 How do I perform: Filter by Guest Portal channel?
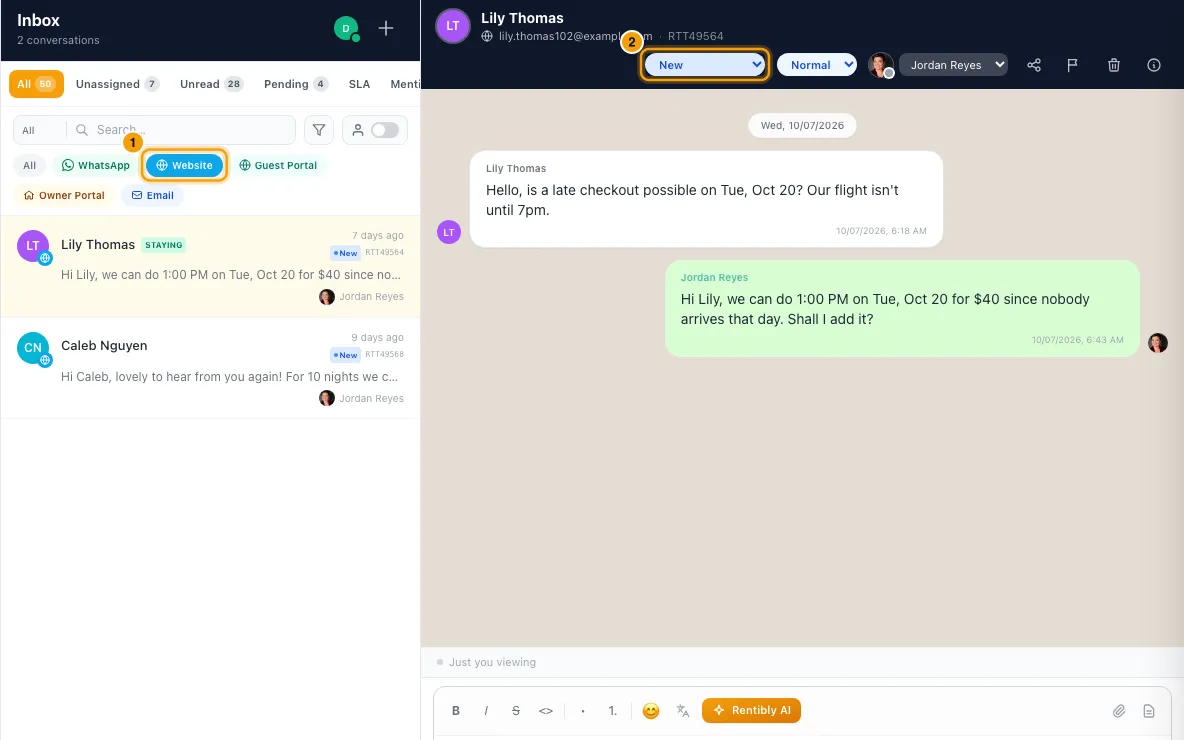[x=278, y=165]
